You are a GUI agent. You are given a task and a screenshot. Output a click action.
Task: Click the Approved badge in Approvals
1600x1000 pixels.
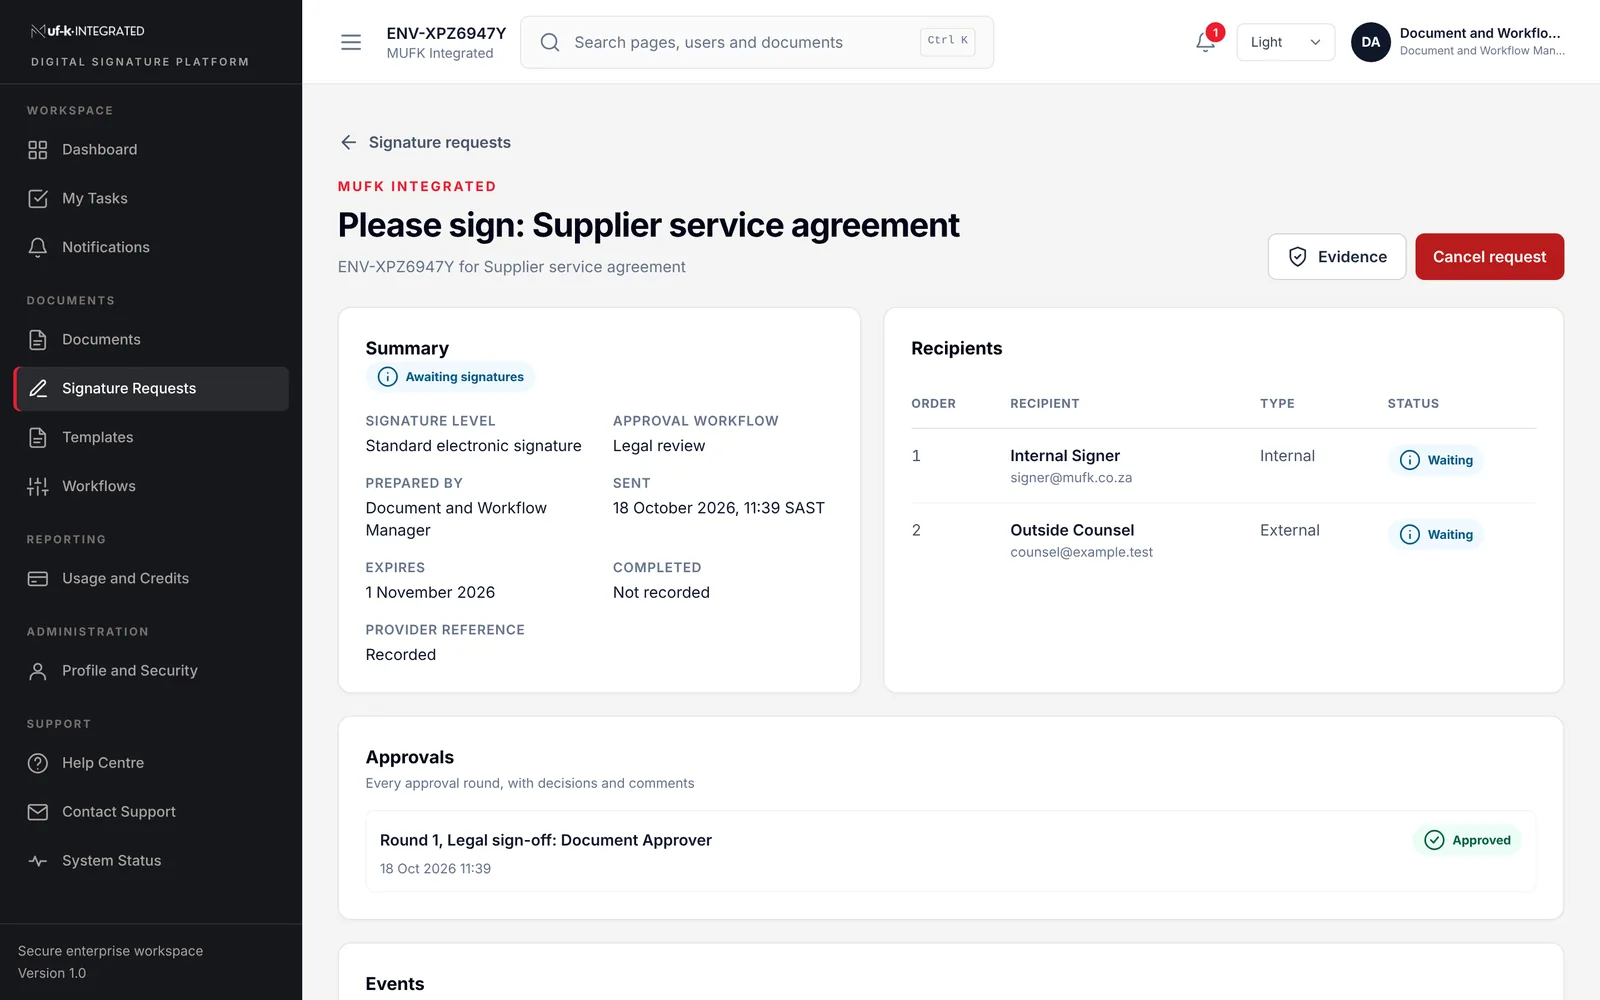click(x=1467, y=841)
